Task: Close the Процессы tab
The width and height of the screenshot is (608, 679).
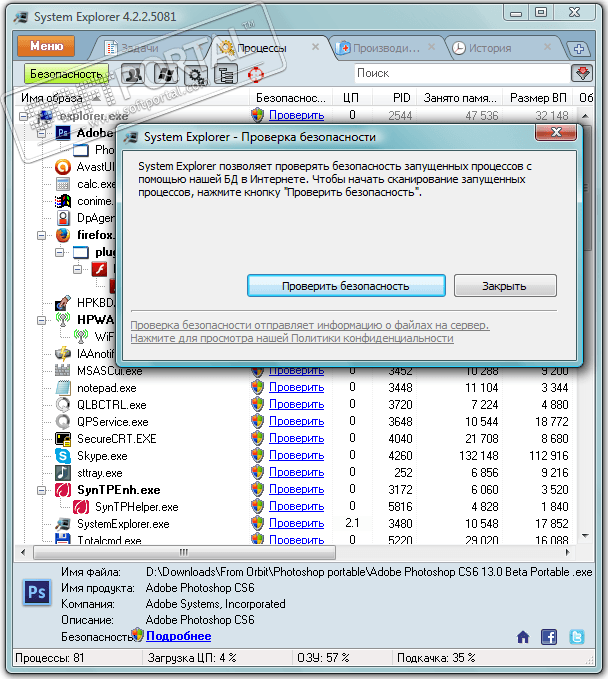Action: point(316,47)
